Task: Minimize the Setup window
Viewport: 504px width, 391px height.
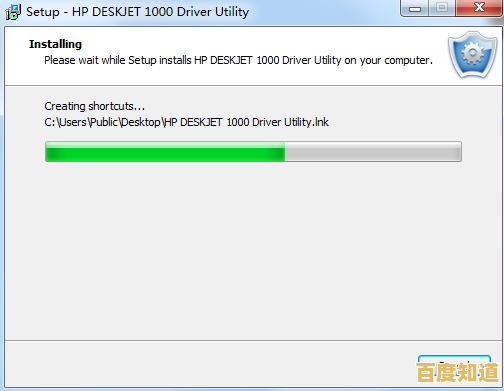Action: (415, 8)
